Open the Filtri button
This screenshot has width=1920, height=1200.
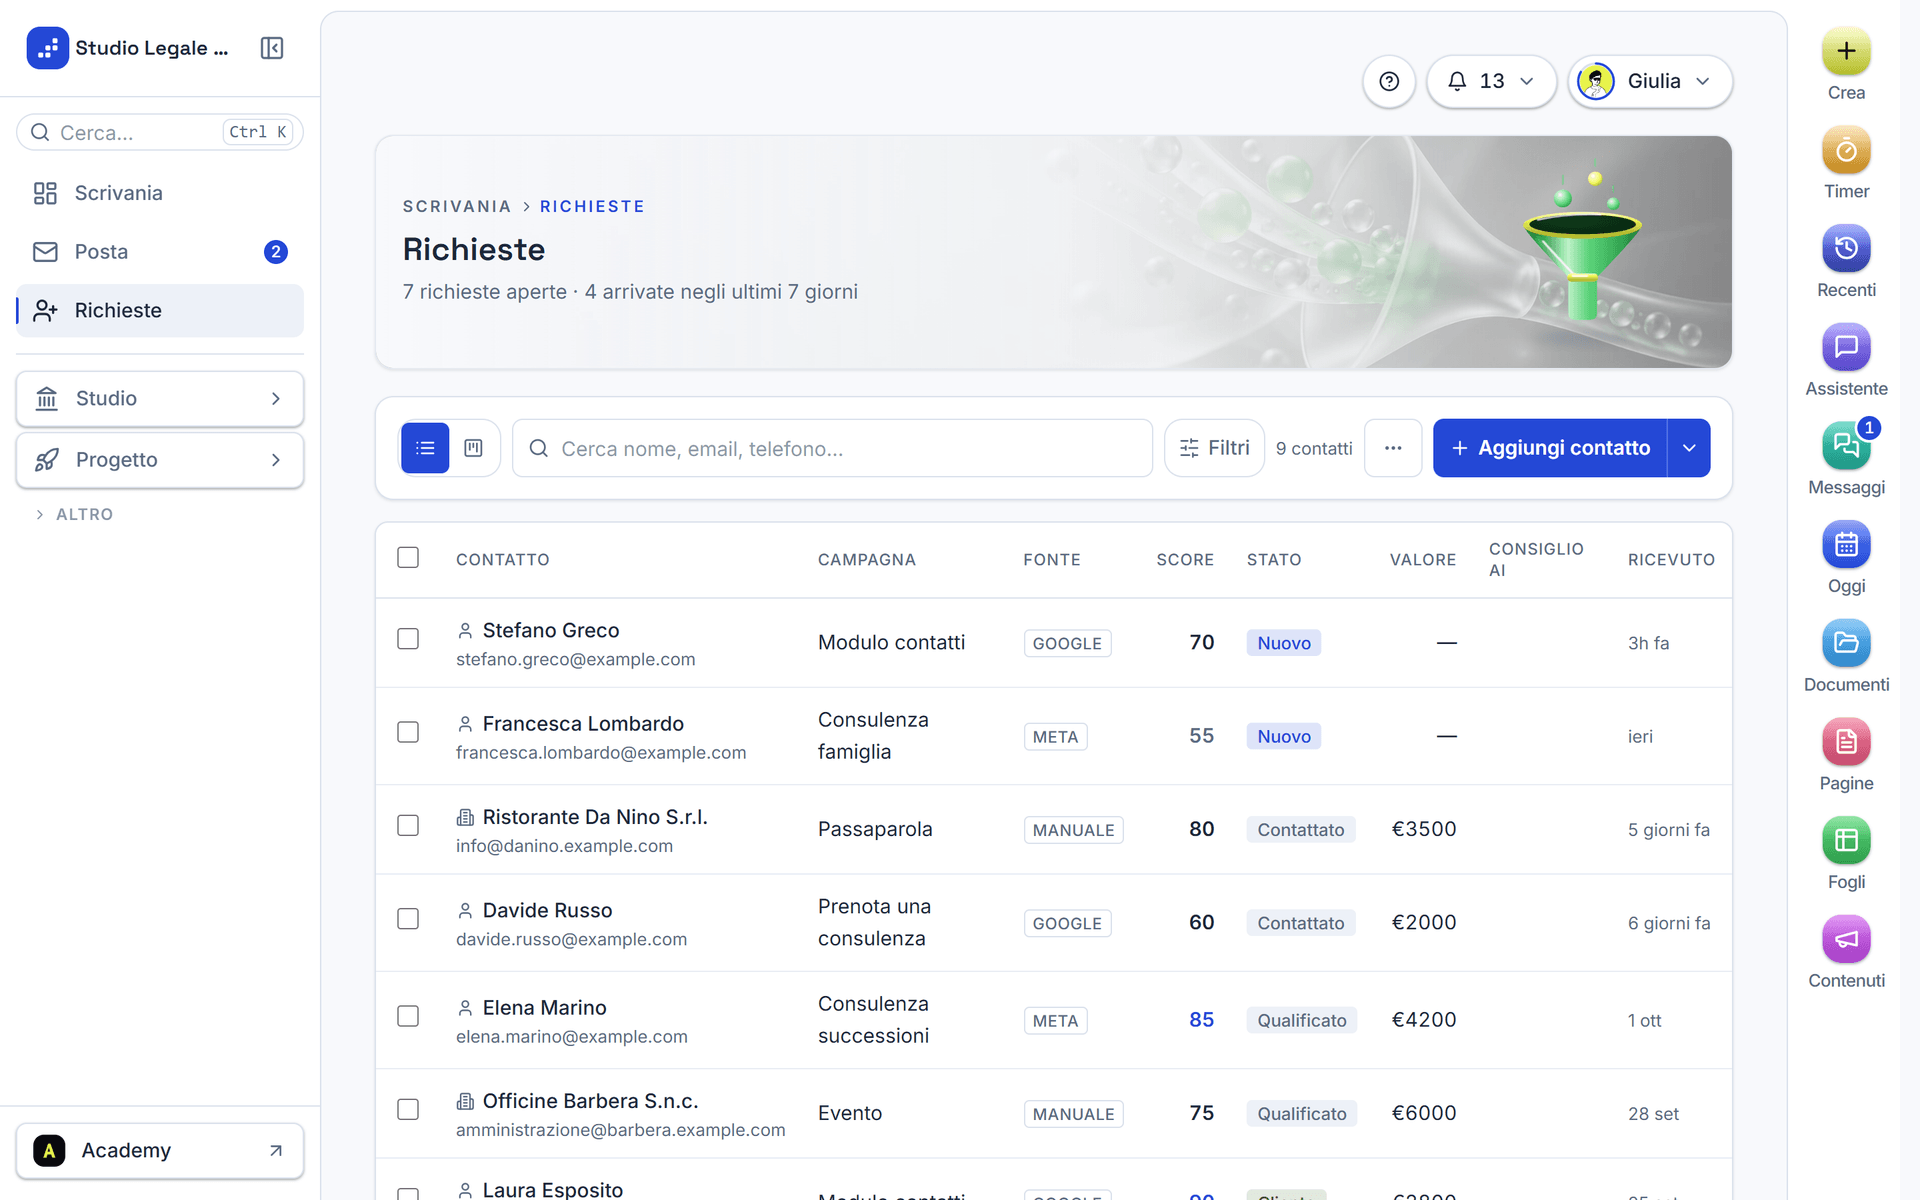1214,448
